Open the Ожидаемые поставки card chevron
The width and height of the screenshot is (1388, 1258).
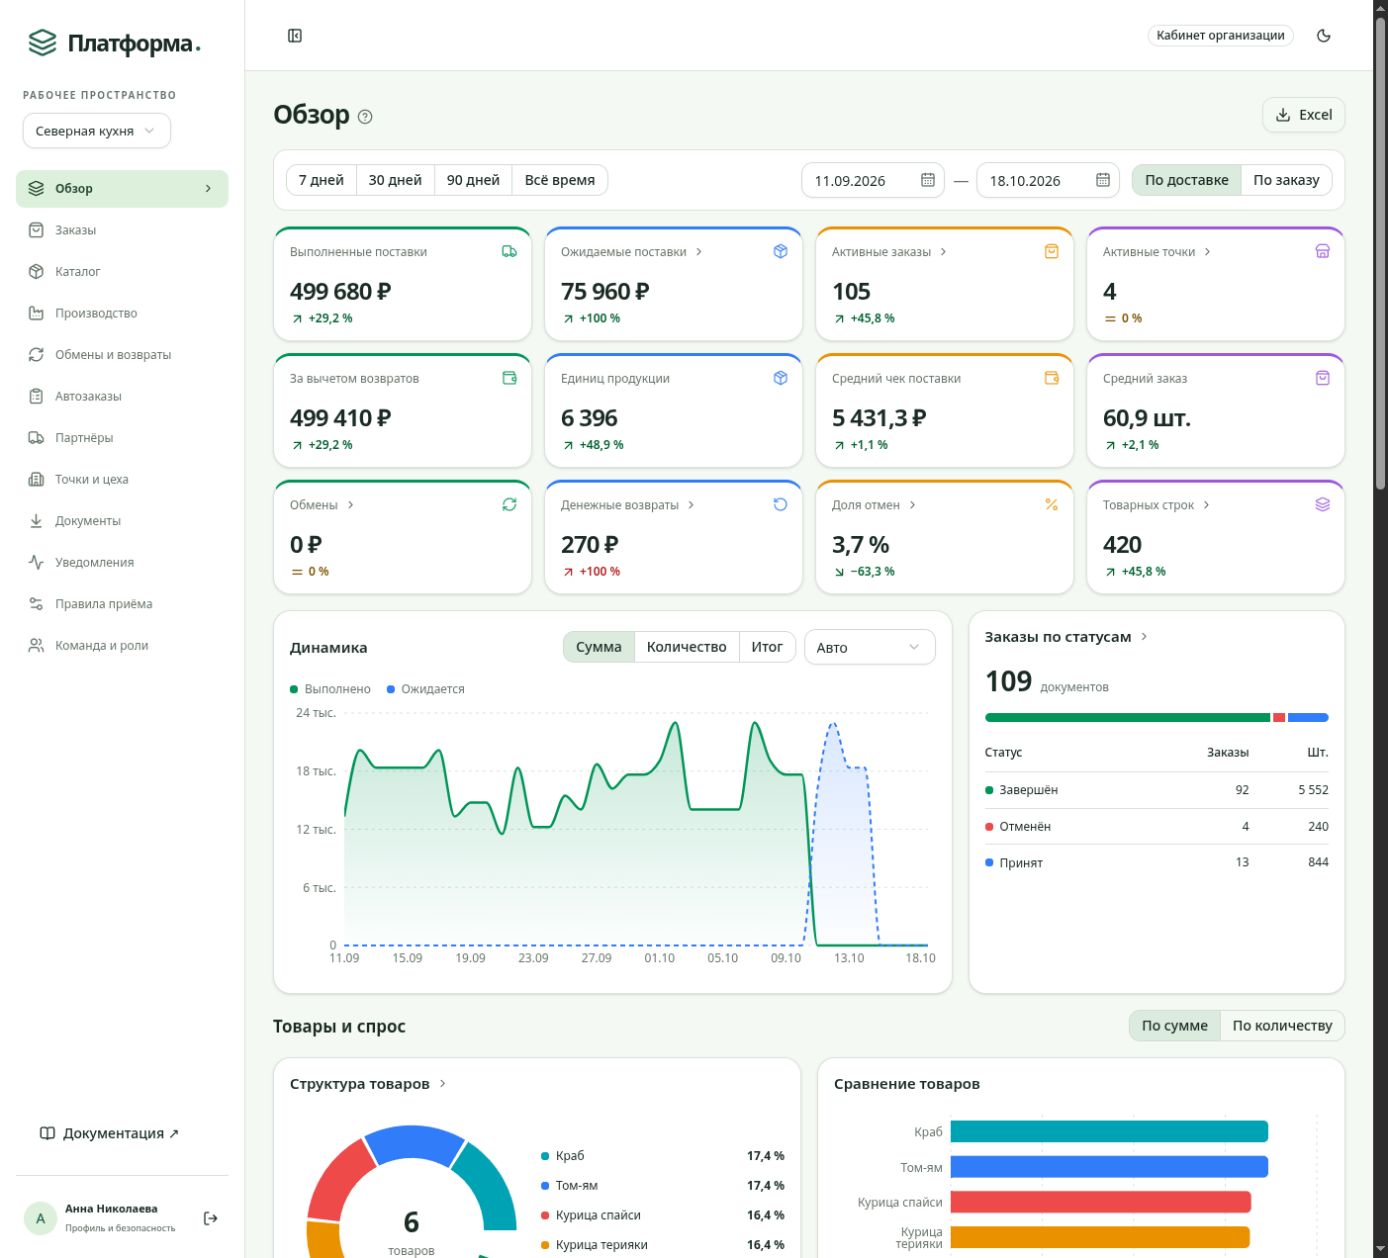tap(699, 252)
